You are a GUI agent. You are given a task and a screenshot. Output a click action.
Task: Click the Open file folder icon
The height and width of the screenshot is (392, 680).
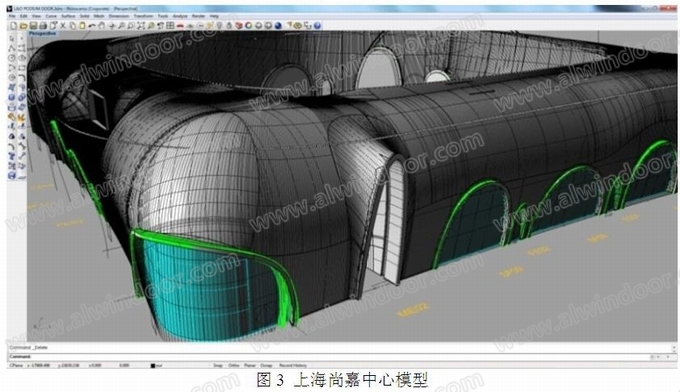(23, 26)
